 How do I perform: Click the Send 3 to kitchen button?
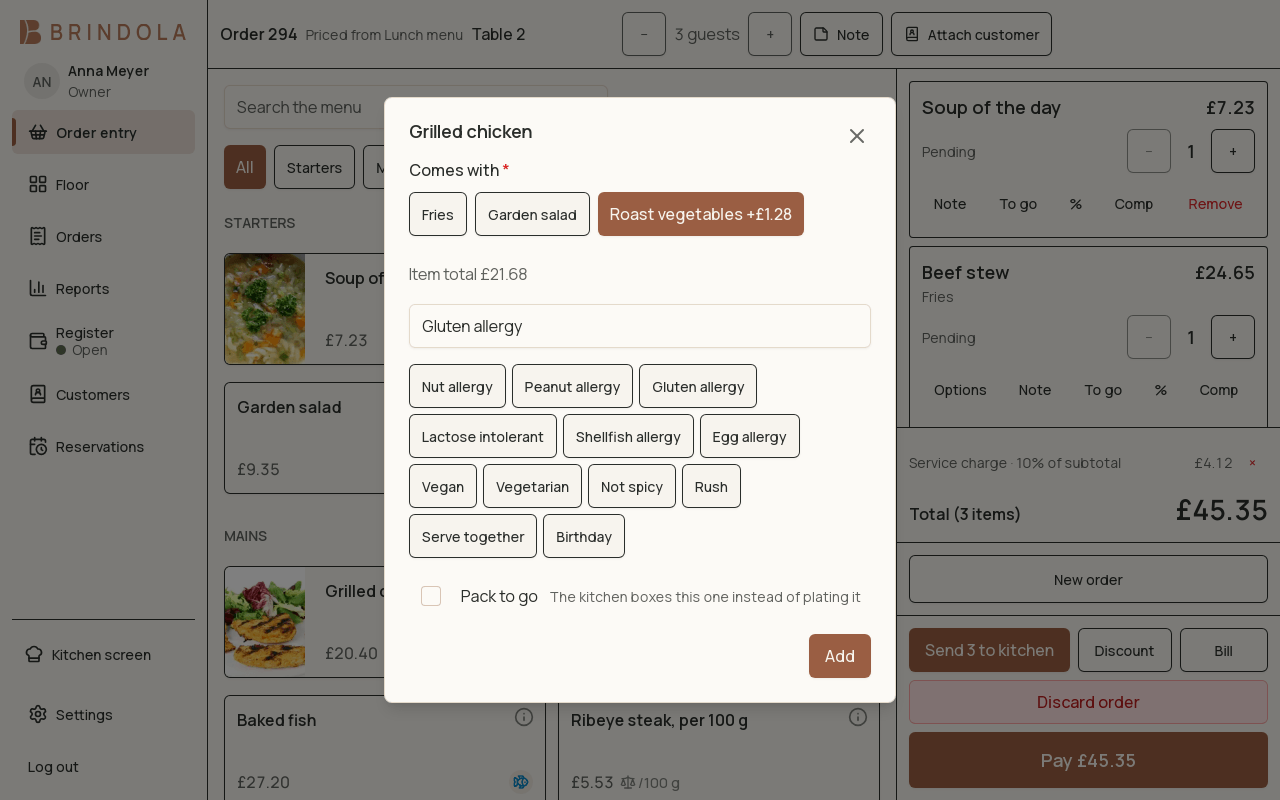989,650
